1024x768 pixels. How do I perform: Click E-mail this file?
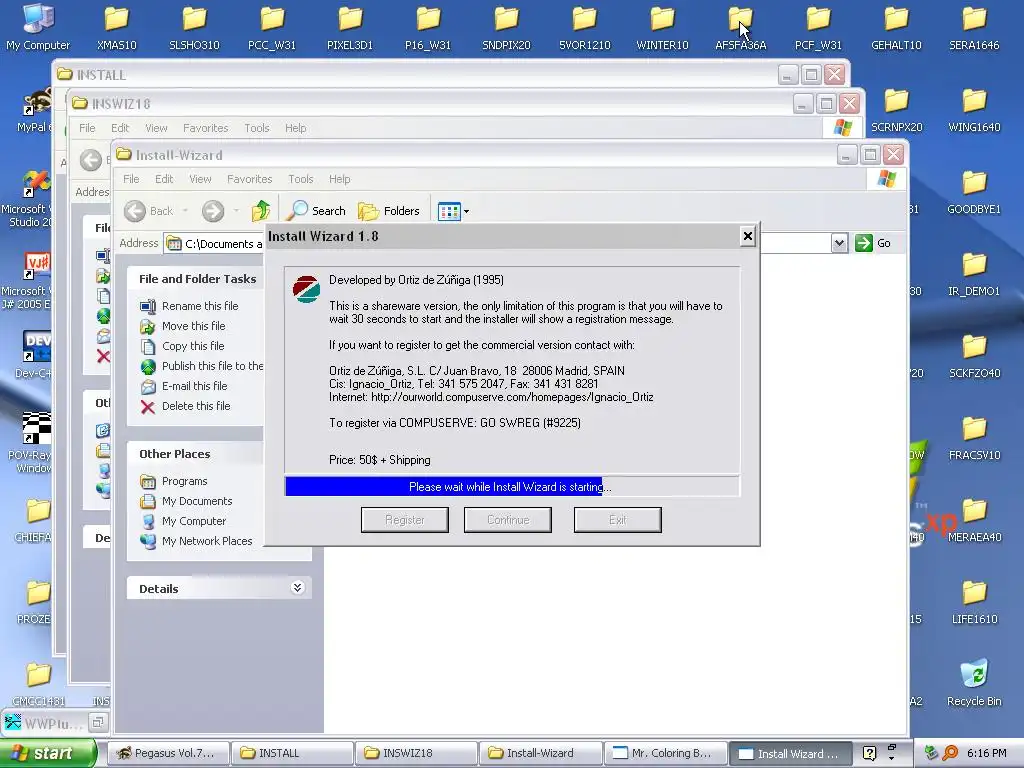195,386
